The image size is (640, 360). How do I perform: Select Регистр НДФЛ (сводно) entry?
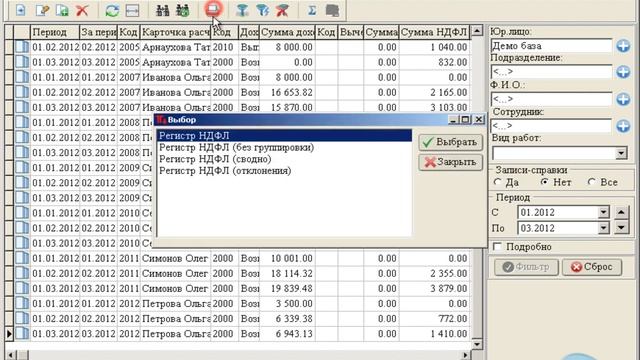click(x=215, y=159)
